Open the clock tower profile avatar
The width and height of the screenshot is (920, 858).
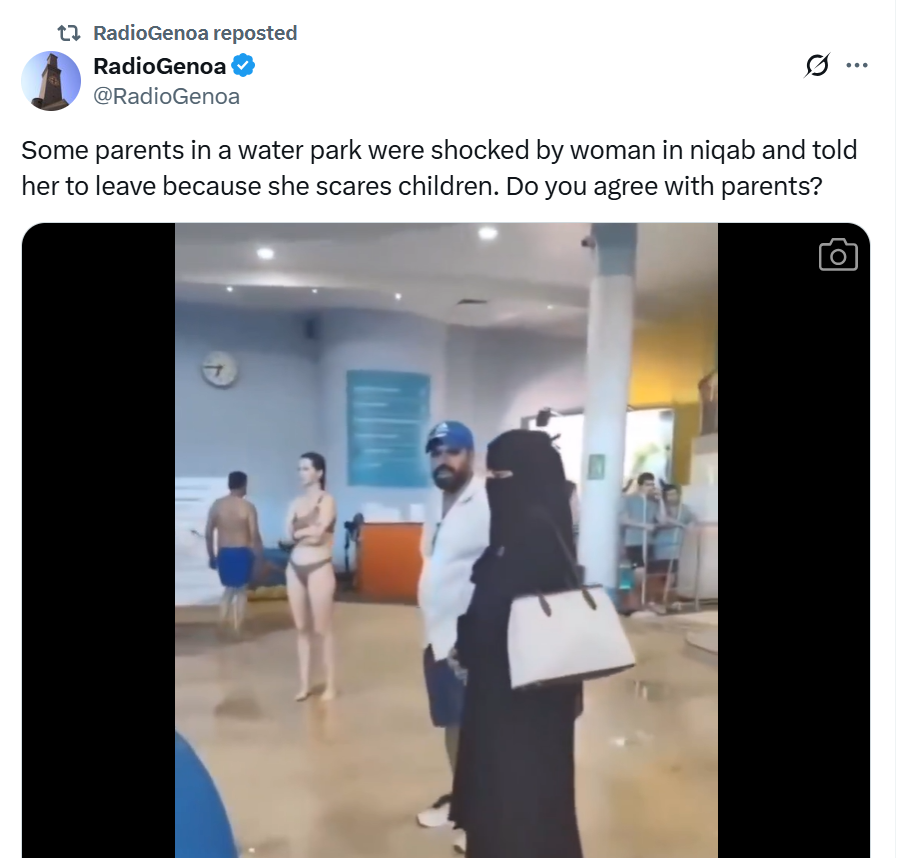pyautogui.click(x=51, y=81)
